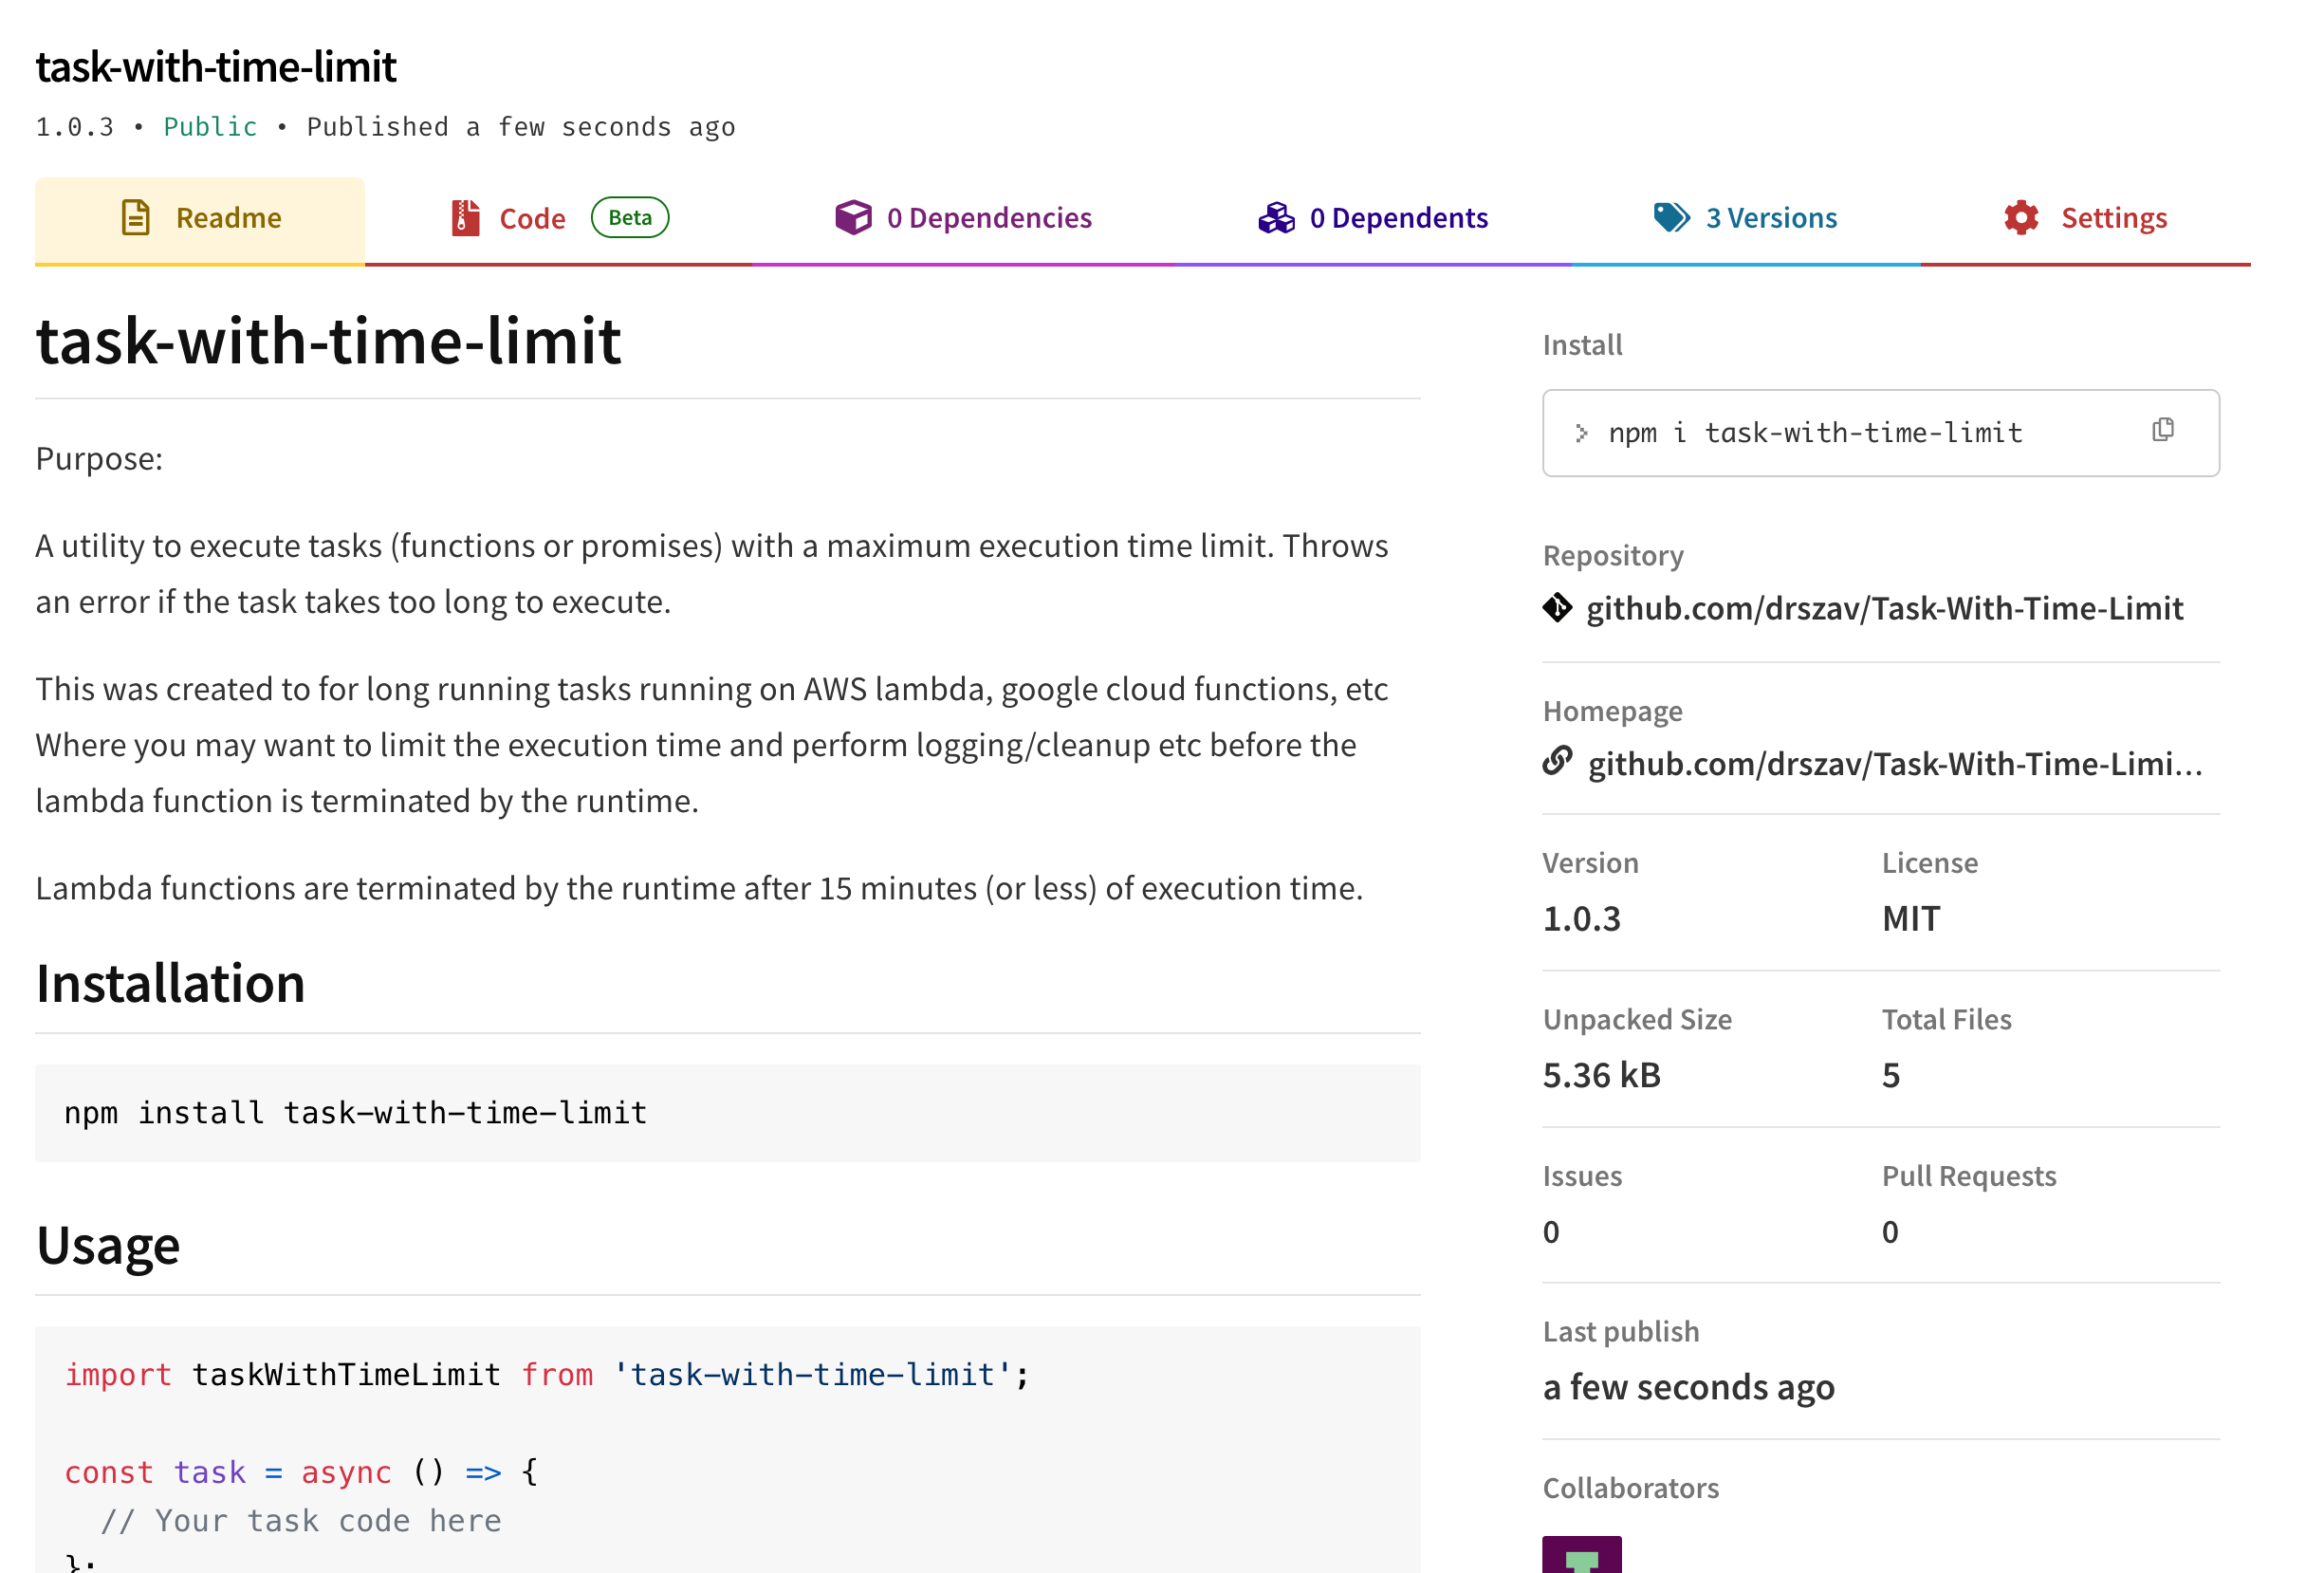This screenshot has height=1573, width=2324.
Task: Click the README heading task-with-time-limit
Action: pos(328,342)
